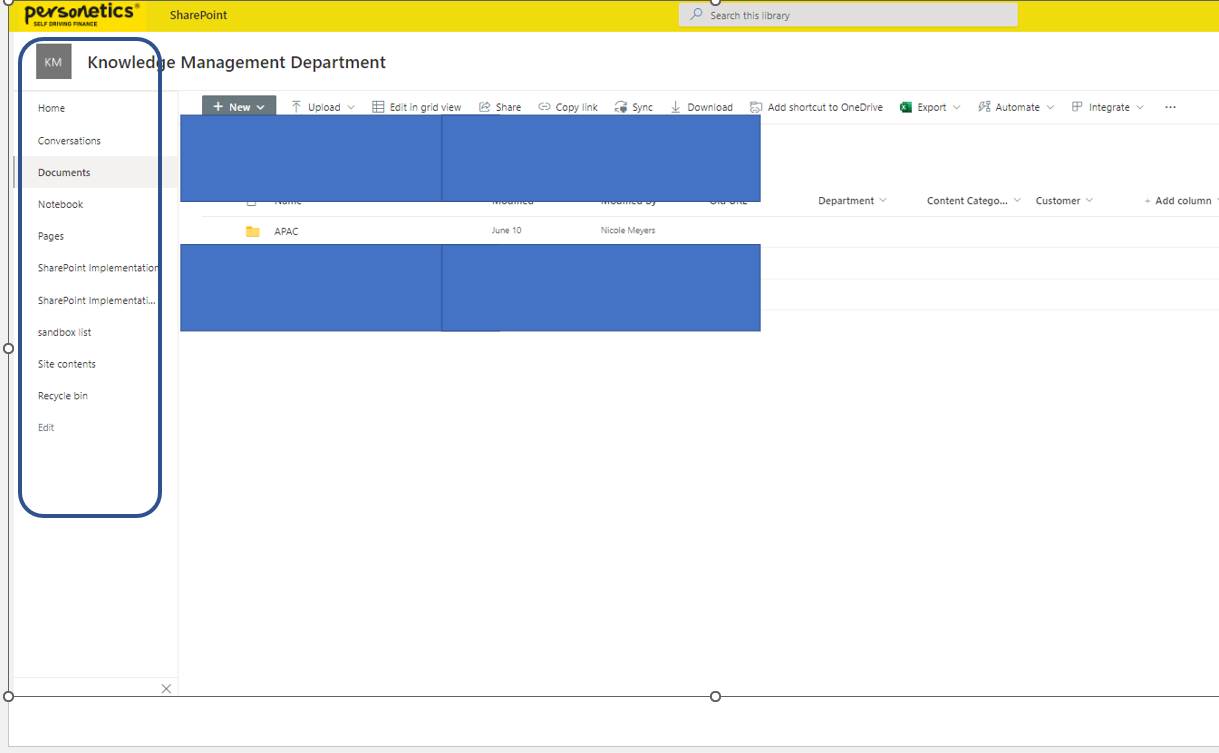Viewport: 1219px width, 753px height.
Task: Download the library contents
Action: tap(701, 107)
